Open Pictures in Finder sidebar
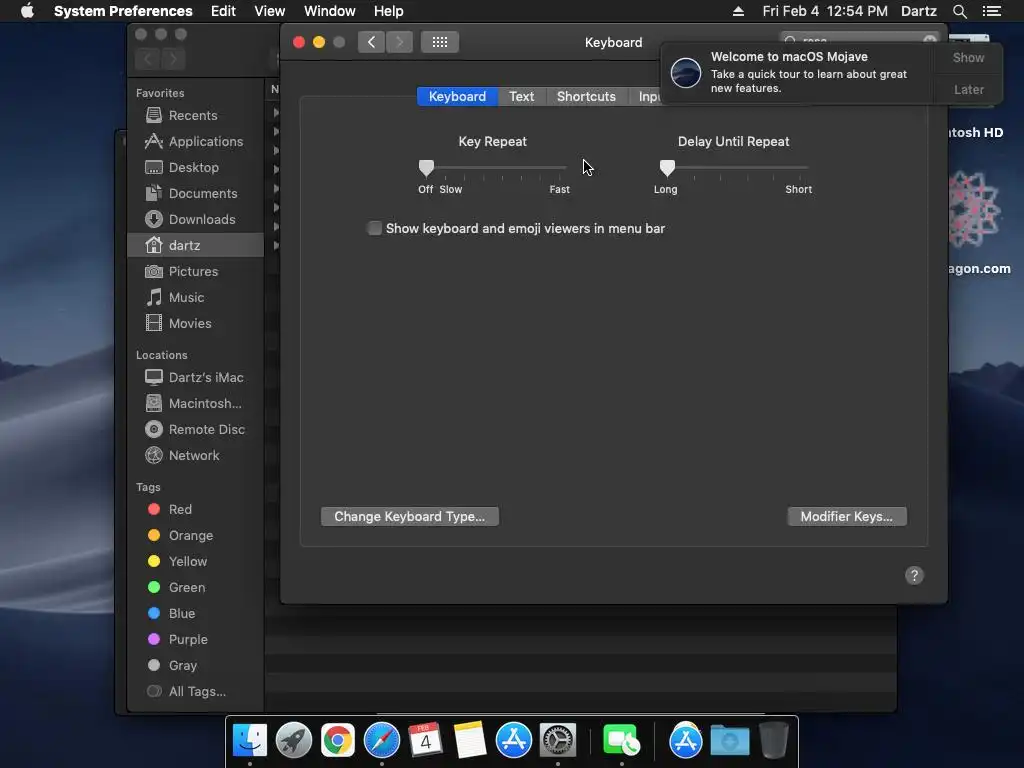This screenshot has width=1024, height=768. click(x=193, y=272)
